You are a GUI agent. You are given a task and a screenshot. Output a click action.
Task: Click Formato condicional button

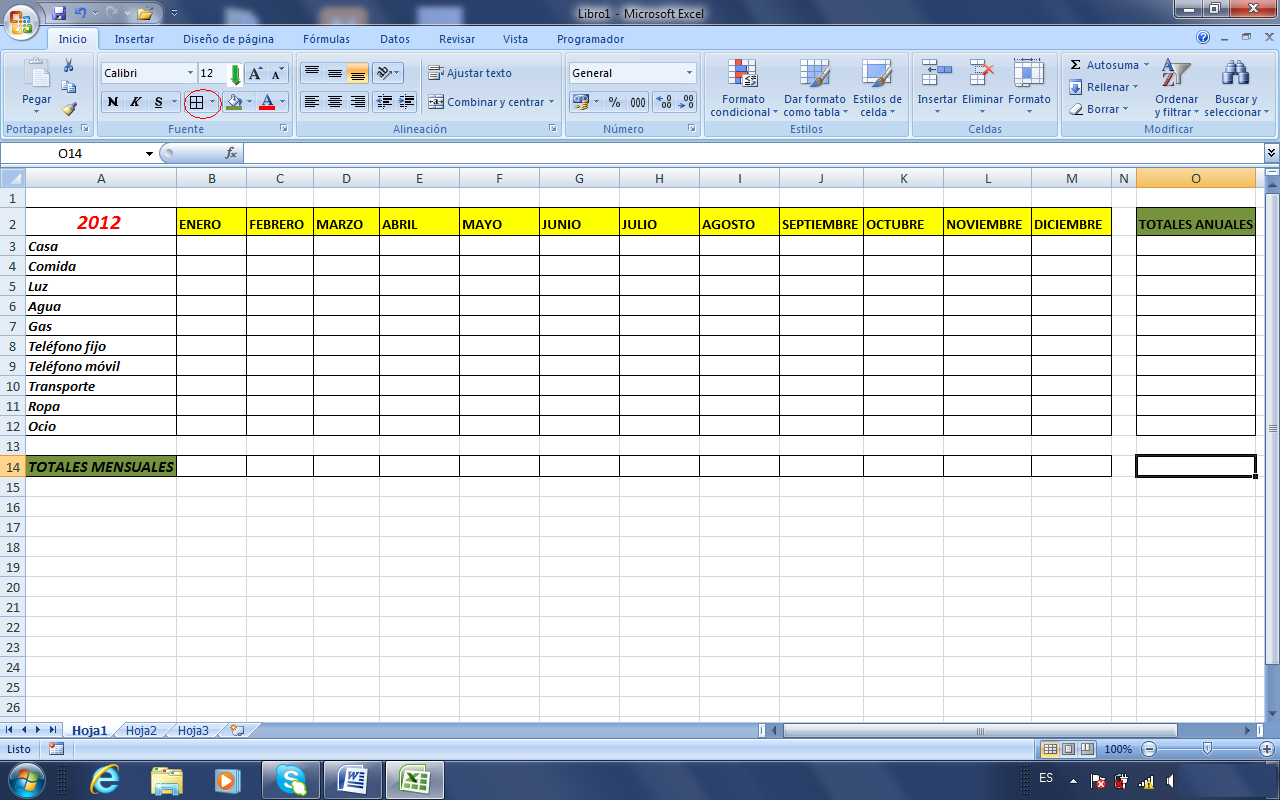[743, 88]
